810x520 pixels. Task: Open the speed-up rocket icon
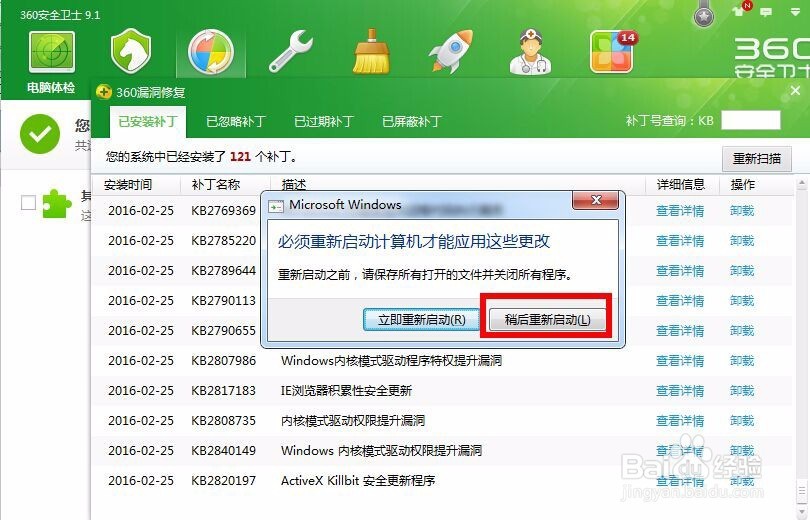[450, 51]
